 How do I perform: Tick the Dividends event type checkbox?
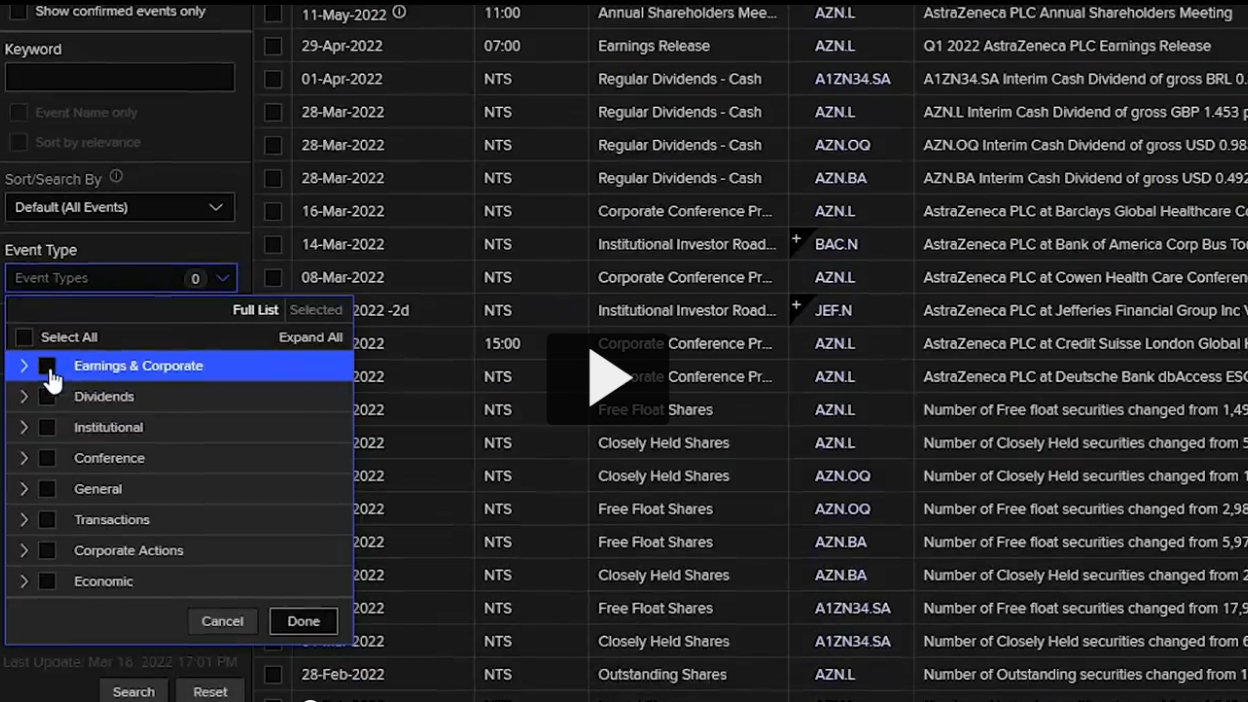tap(47, 397)
